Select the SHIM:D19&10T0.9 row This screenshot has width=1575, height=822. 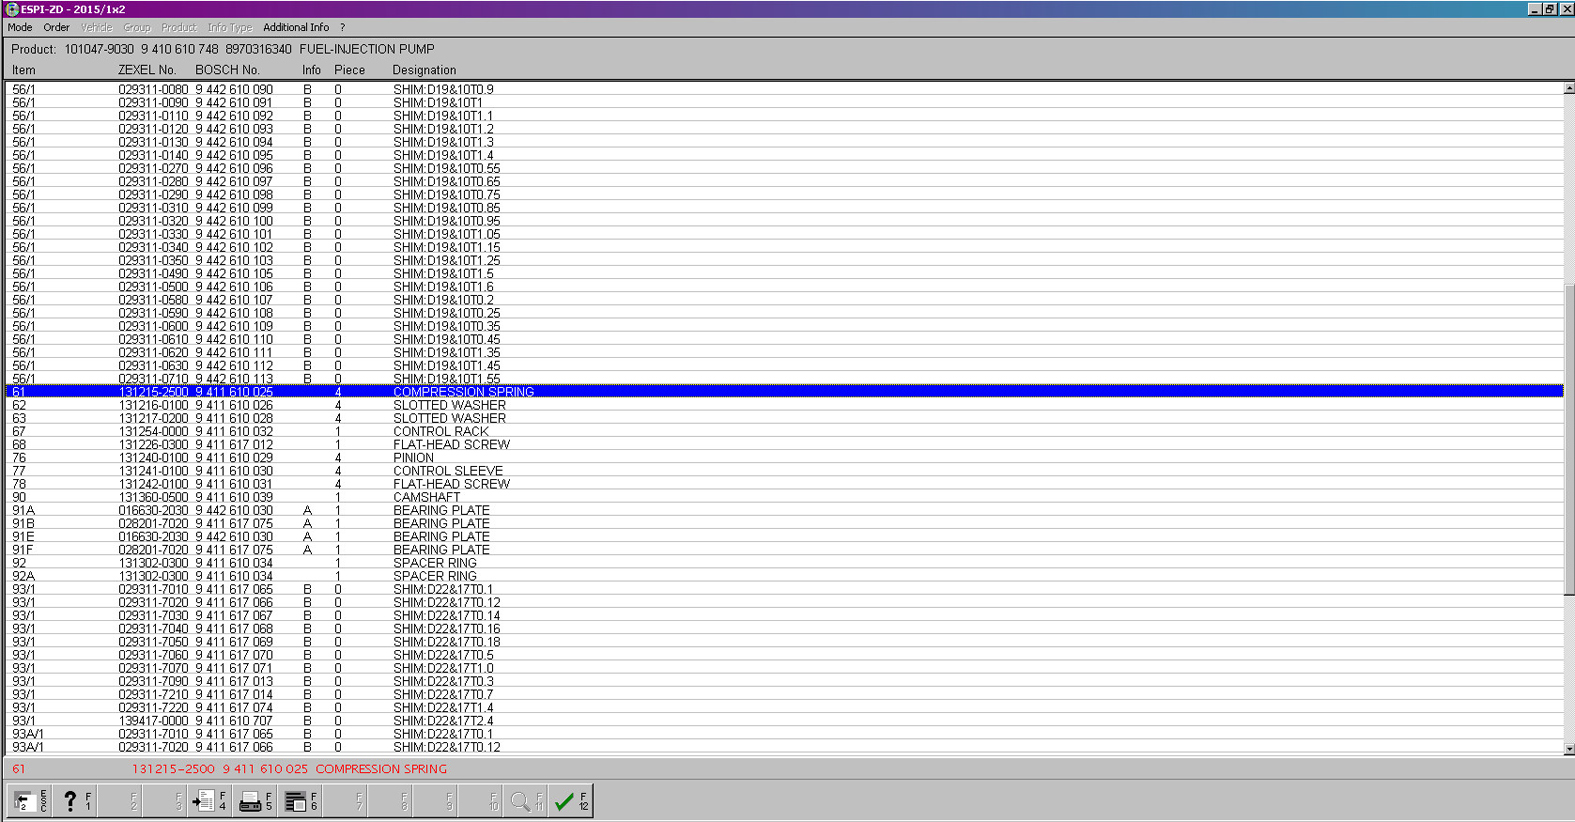click(x=442, y=90)
